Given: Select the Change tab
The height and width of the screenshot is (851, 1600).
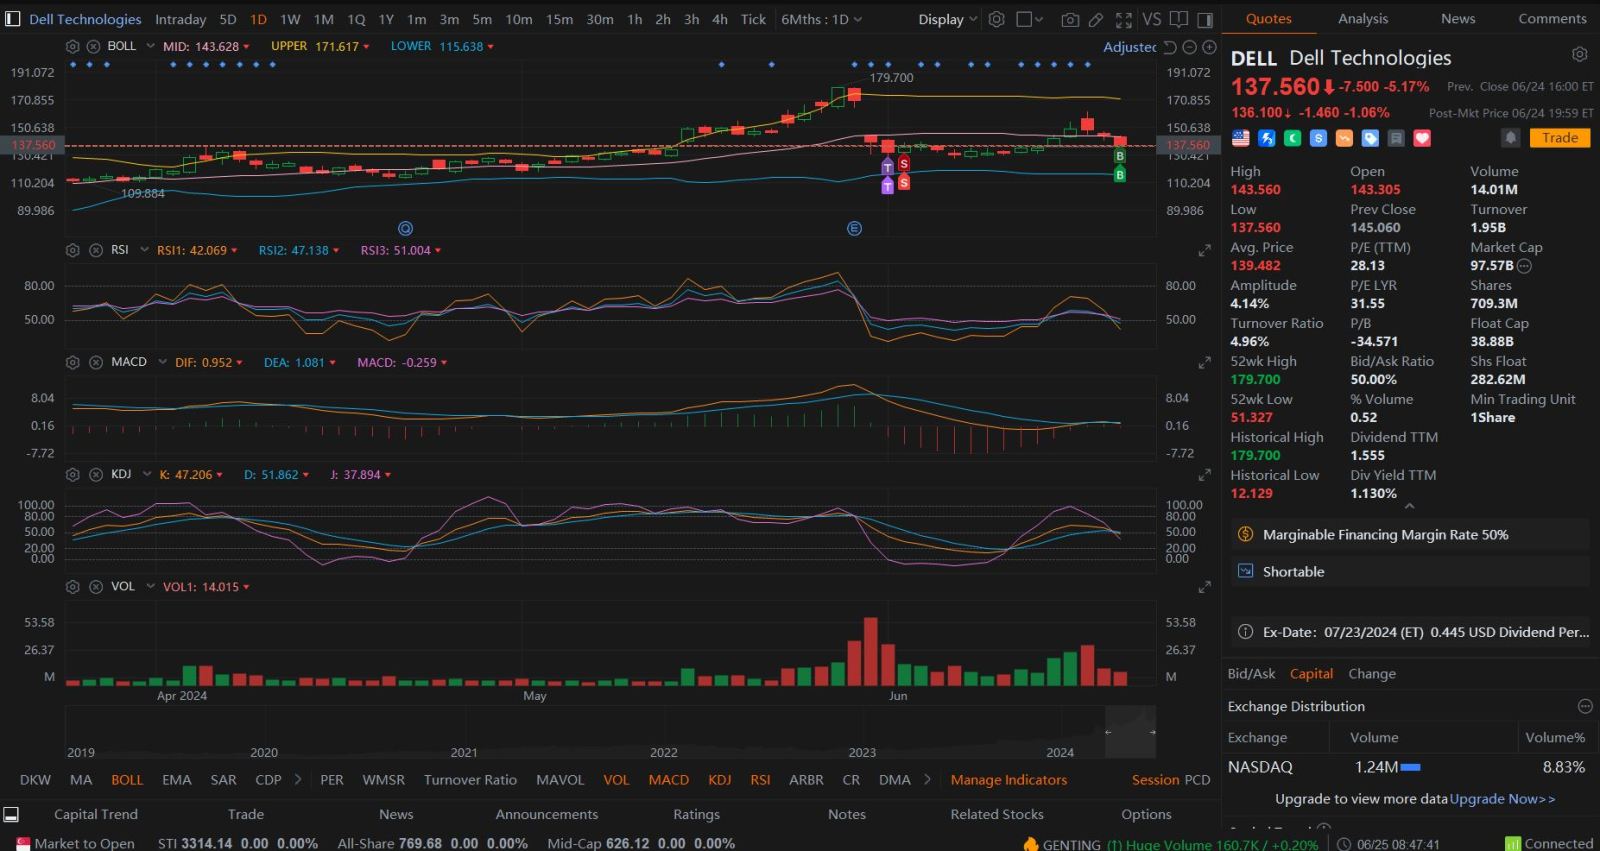Looking at the screenshot, I should point(1372,673).
